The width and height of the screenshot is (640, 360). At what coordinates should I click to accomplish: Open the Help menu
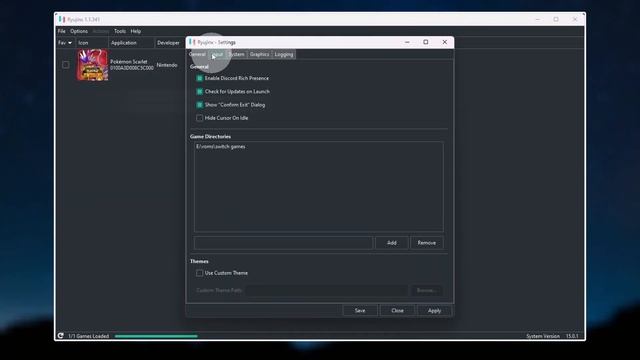(136, 31)
